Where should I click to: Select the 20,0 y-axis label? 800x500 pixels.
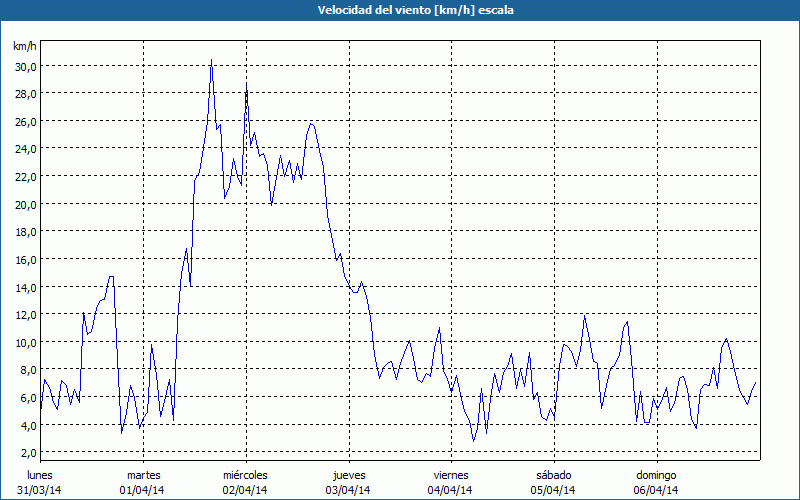tap(25, 204)
